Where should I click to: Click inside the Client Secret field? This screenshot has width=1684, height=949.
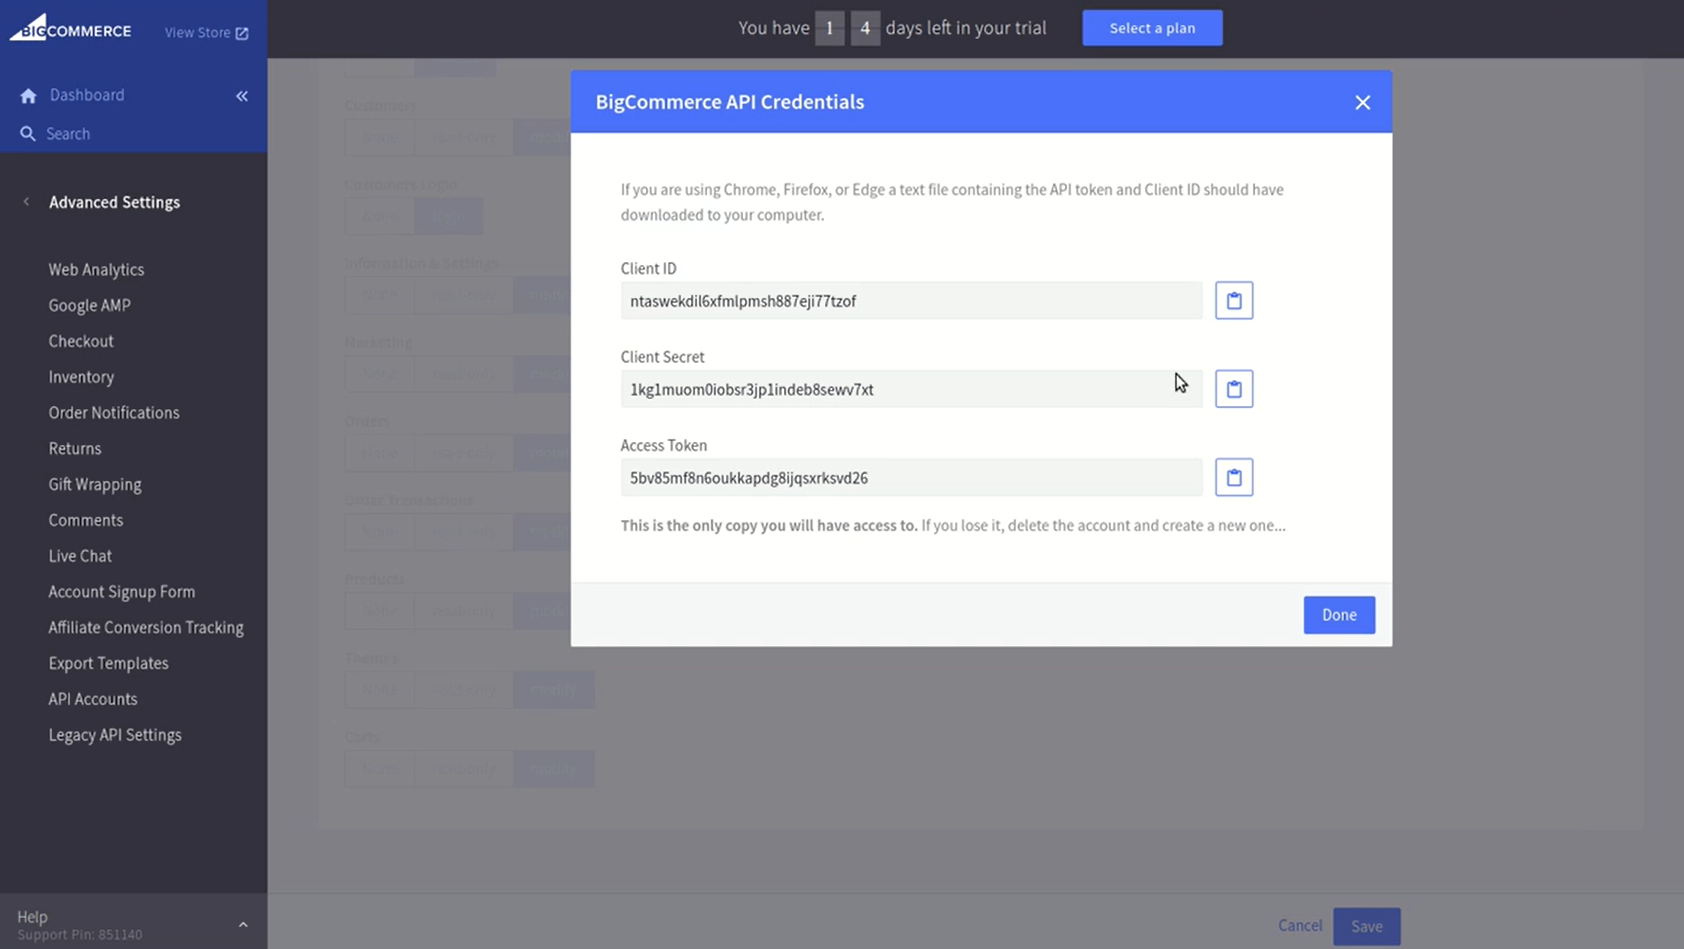(900, 389)
